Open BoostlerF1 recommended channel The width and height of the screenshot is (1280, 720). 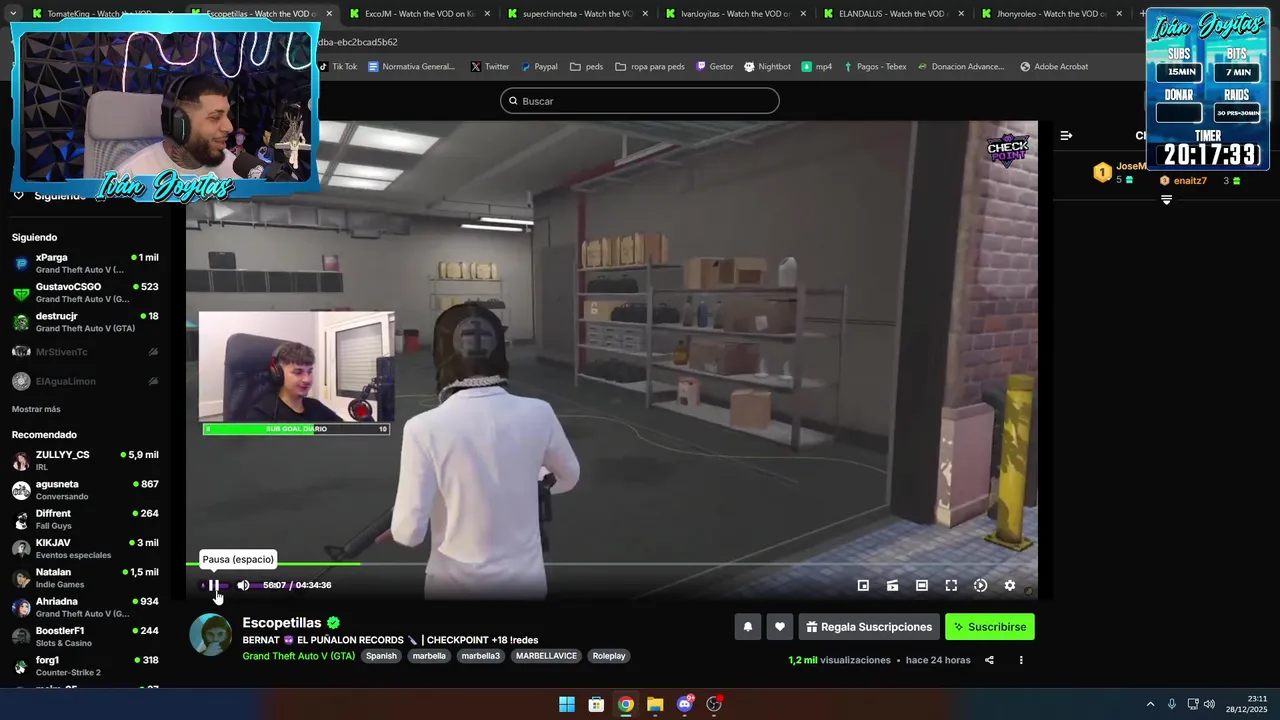click(x=85, y=637)
